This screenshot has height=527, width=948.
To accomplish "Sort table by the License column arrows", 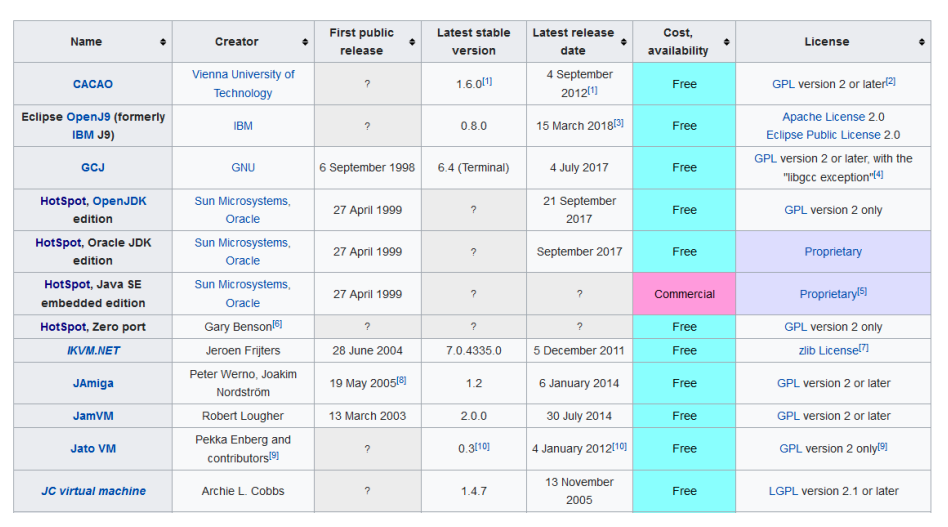I will pos(922,42).
